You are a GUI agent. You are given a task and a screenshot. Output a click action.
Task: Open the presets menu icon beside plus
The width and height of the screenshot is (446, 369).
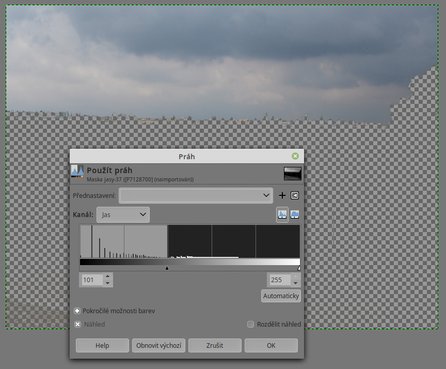point(294,196)
